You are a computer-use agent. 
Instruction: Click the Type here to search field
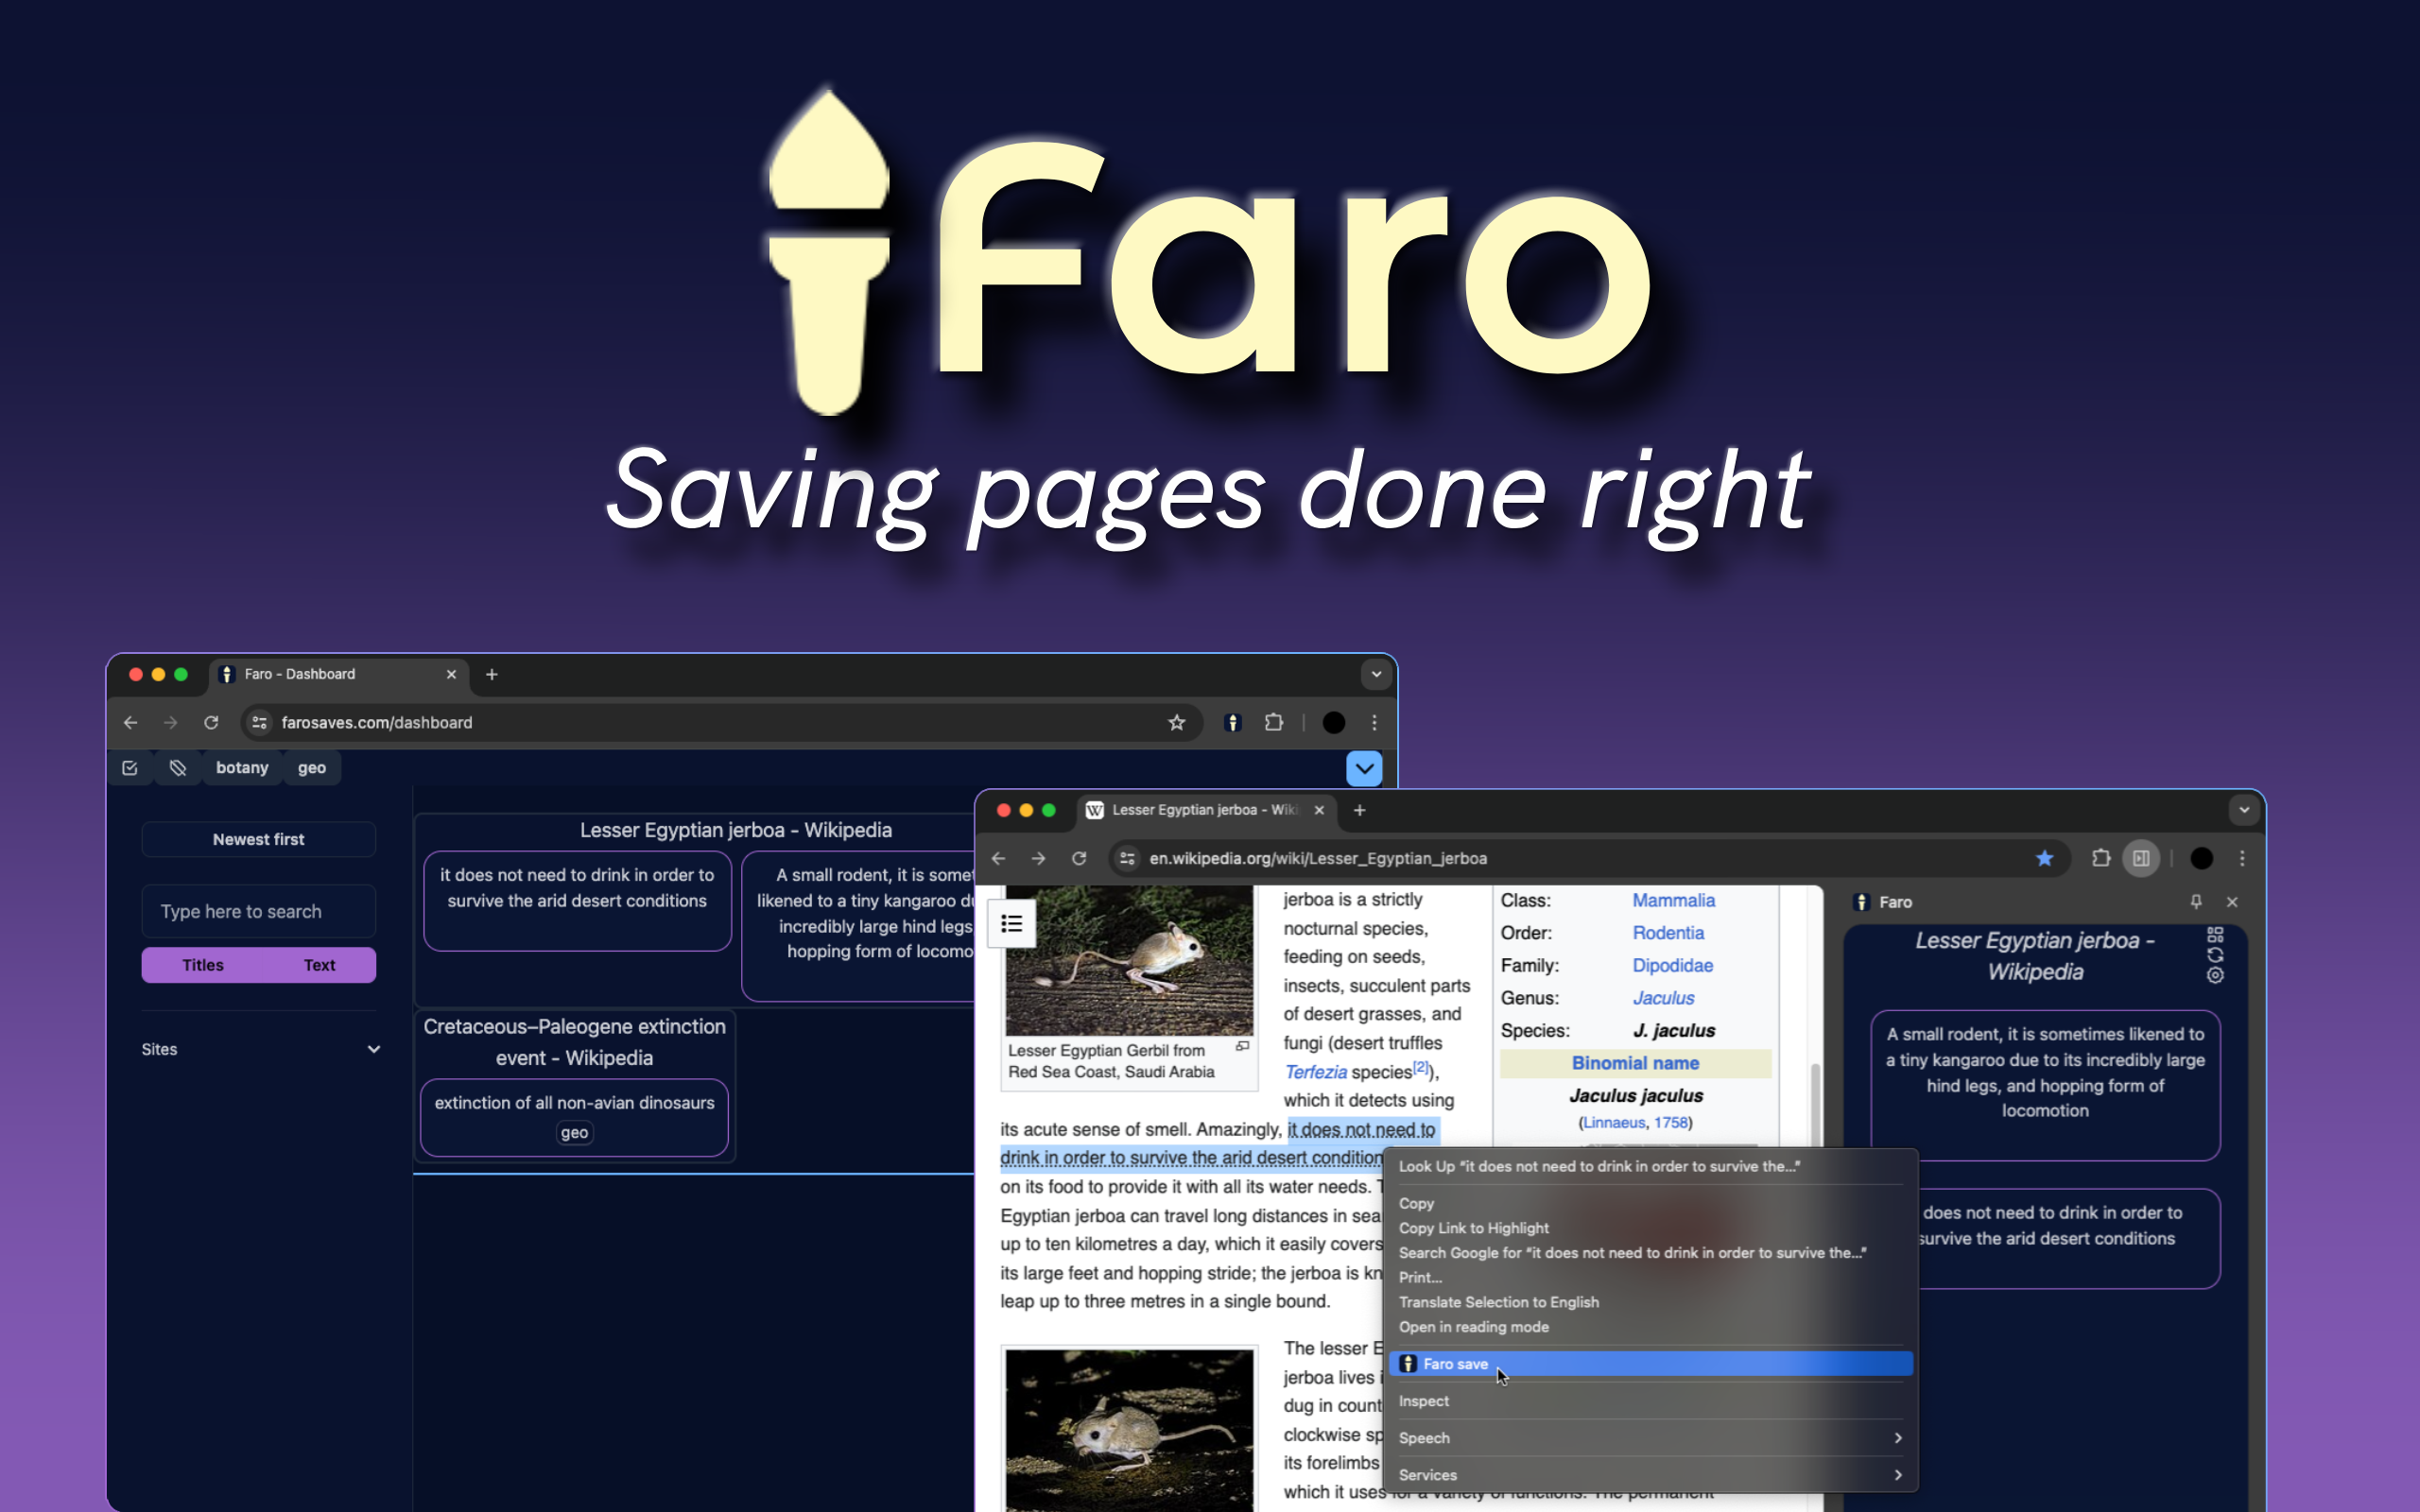coord(258,911)
